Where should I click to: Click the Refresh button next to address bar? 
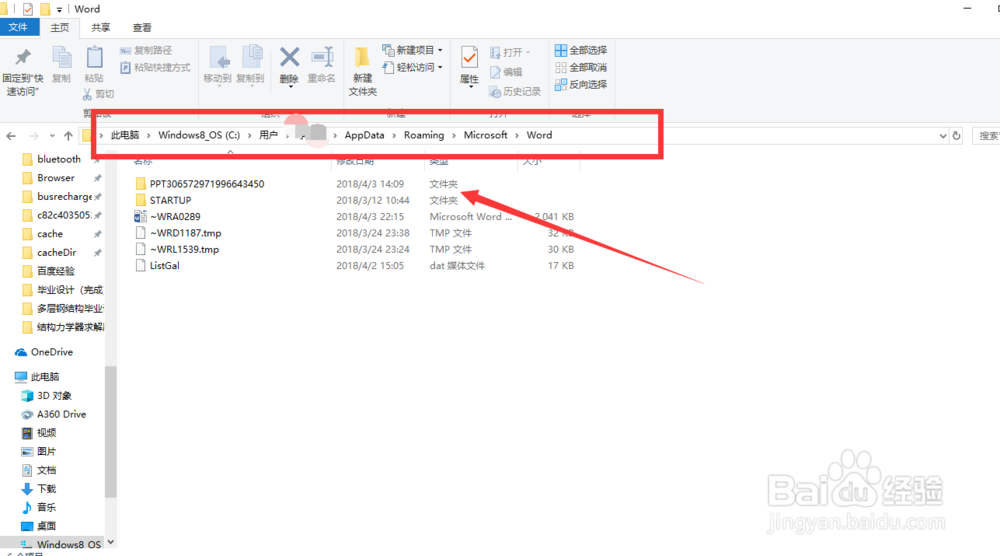tap(956, 136)
